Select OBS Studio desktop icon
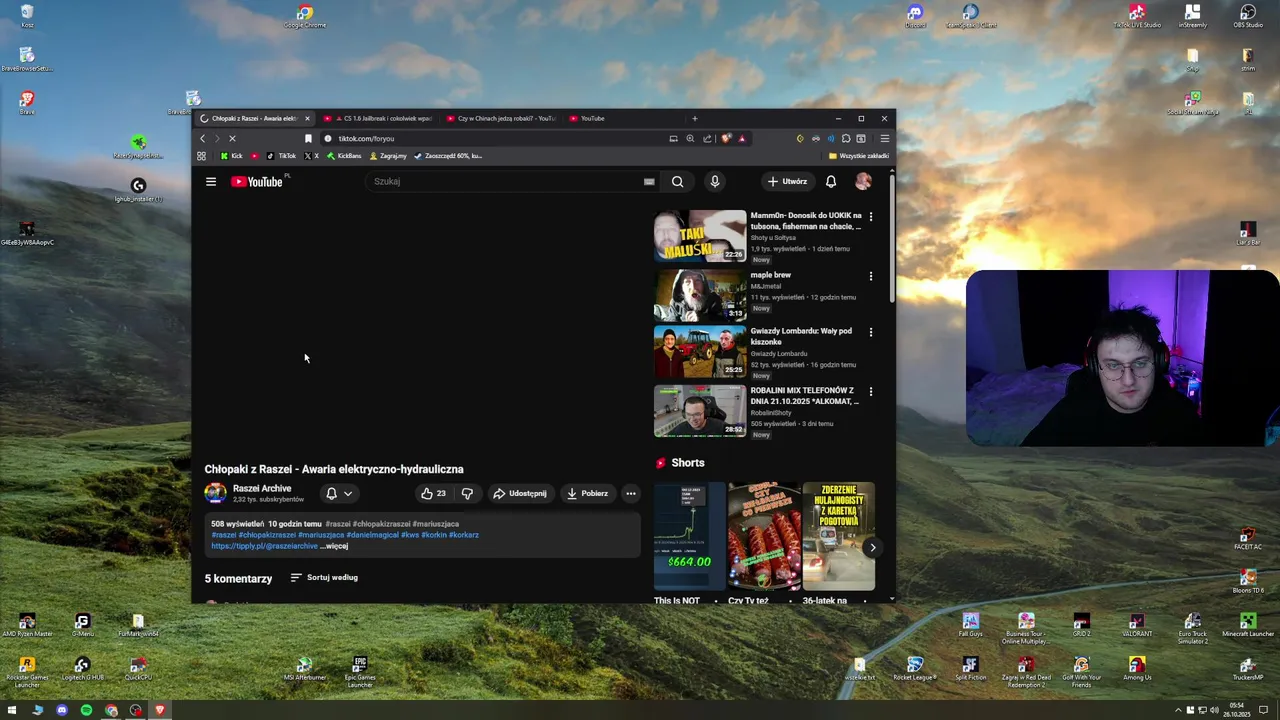Image resolution: width=1280 pixels, height=720 pixels. pos(1247,17)
